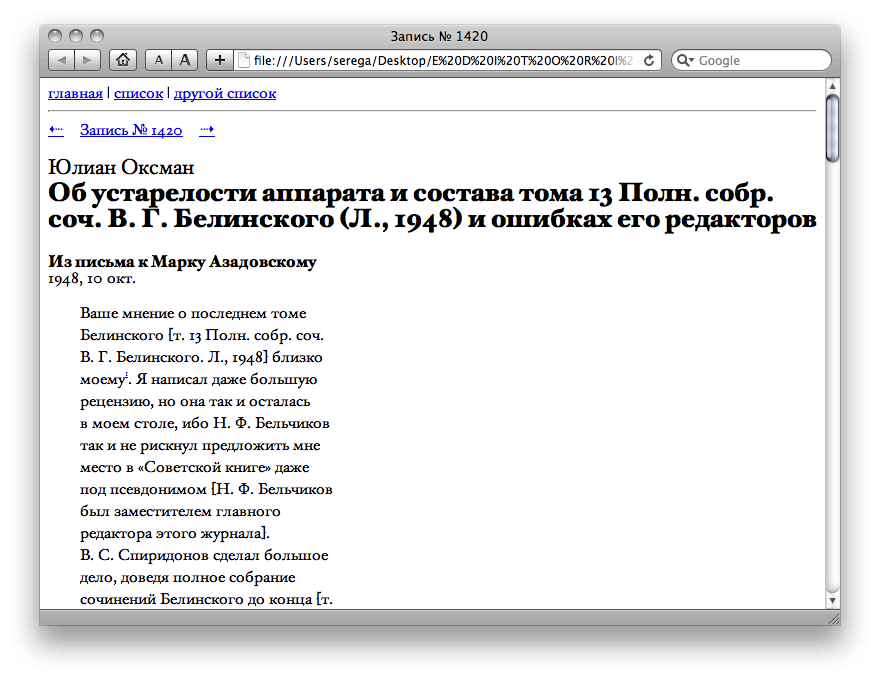The width and height of the screenshot is (880, 680).
Task: Follow the "список" link
Action: tap(138, 94)
